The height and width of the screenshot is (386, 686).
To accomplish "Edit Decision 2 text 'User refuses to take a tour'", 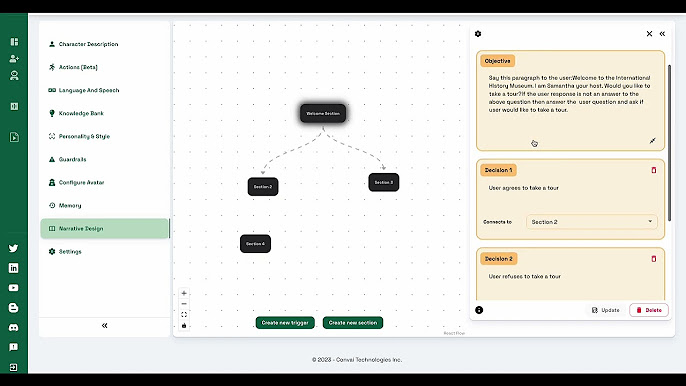I will [x=525, y=277].
